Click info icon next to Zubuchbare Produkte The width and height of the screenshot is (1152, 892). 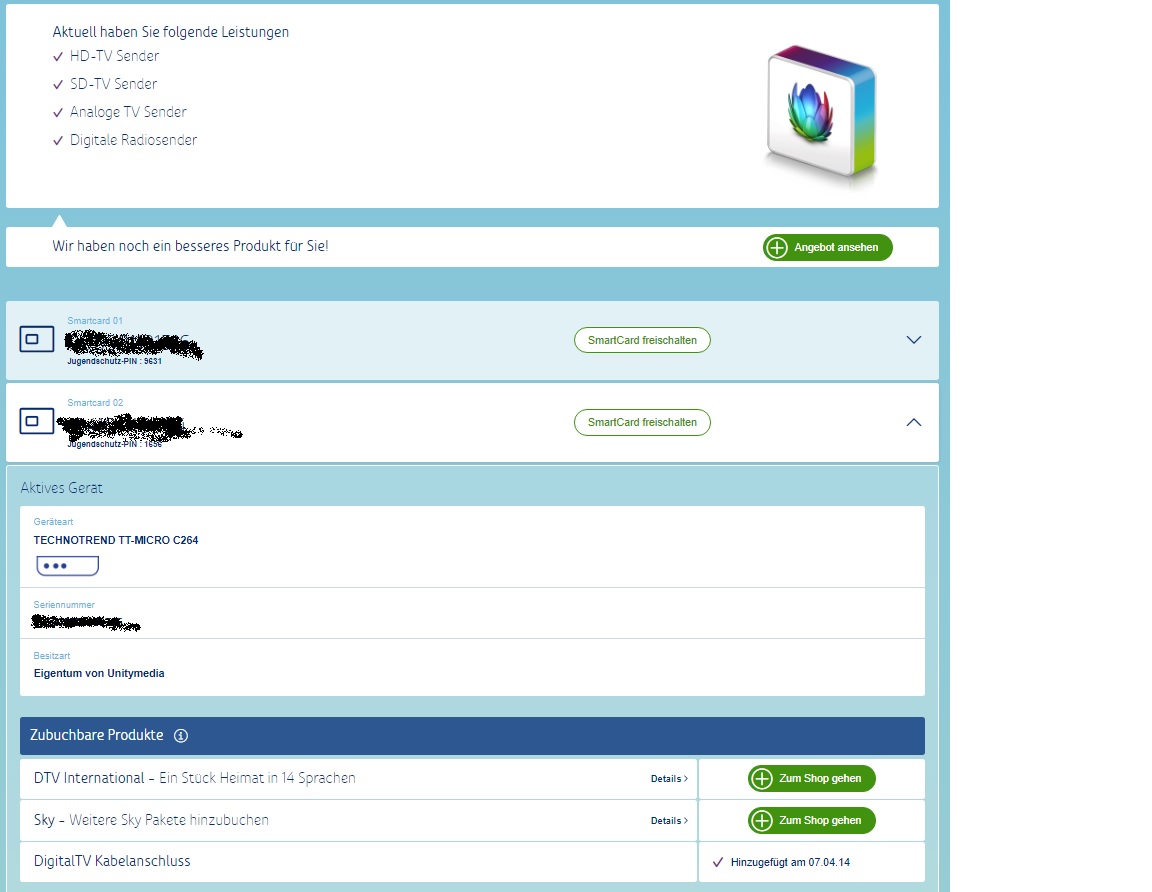181,736
